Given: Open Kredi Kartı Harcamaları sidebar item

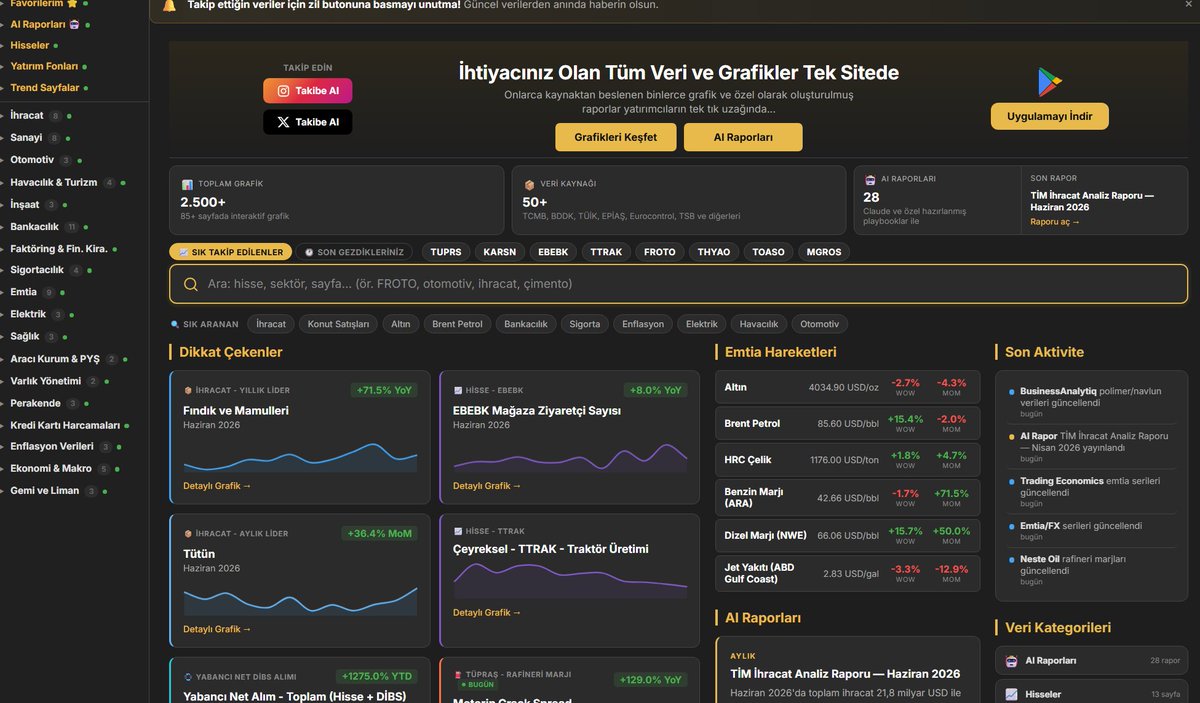Looking at the screenshot, I should 65,425.
